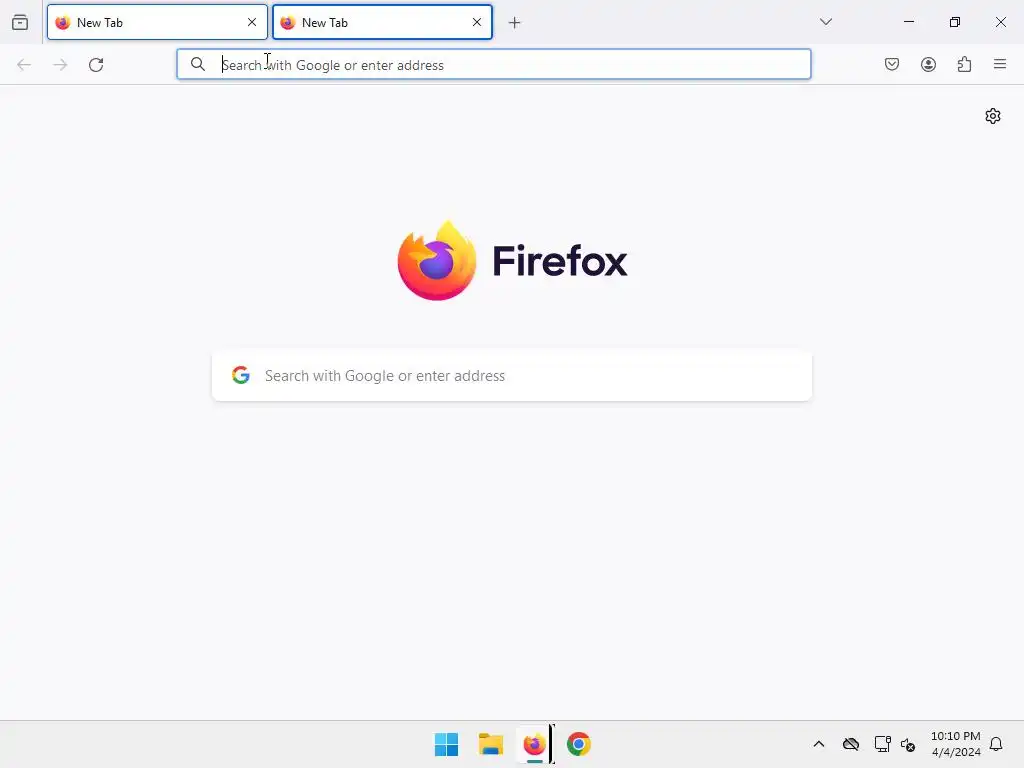The width and height of the screenshot is (1024, 768).
Task: Click the Google icon in page search box
Action: (x=241, y=375)
